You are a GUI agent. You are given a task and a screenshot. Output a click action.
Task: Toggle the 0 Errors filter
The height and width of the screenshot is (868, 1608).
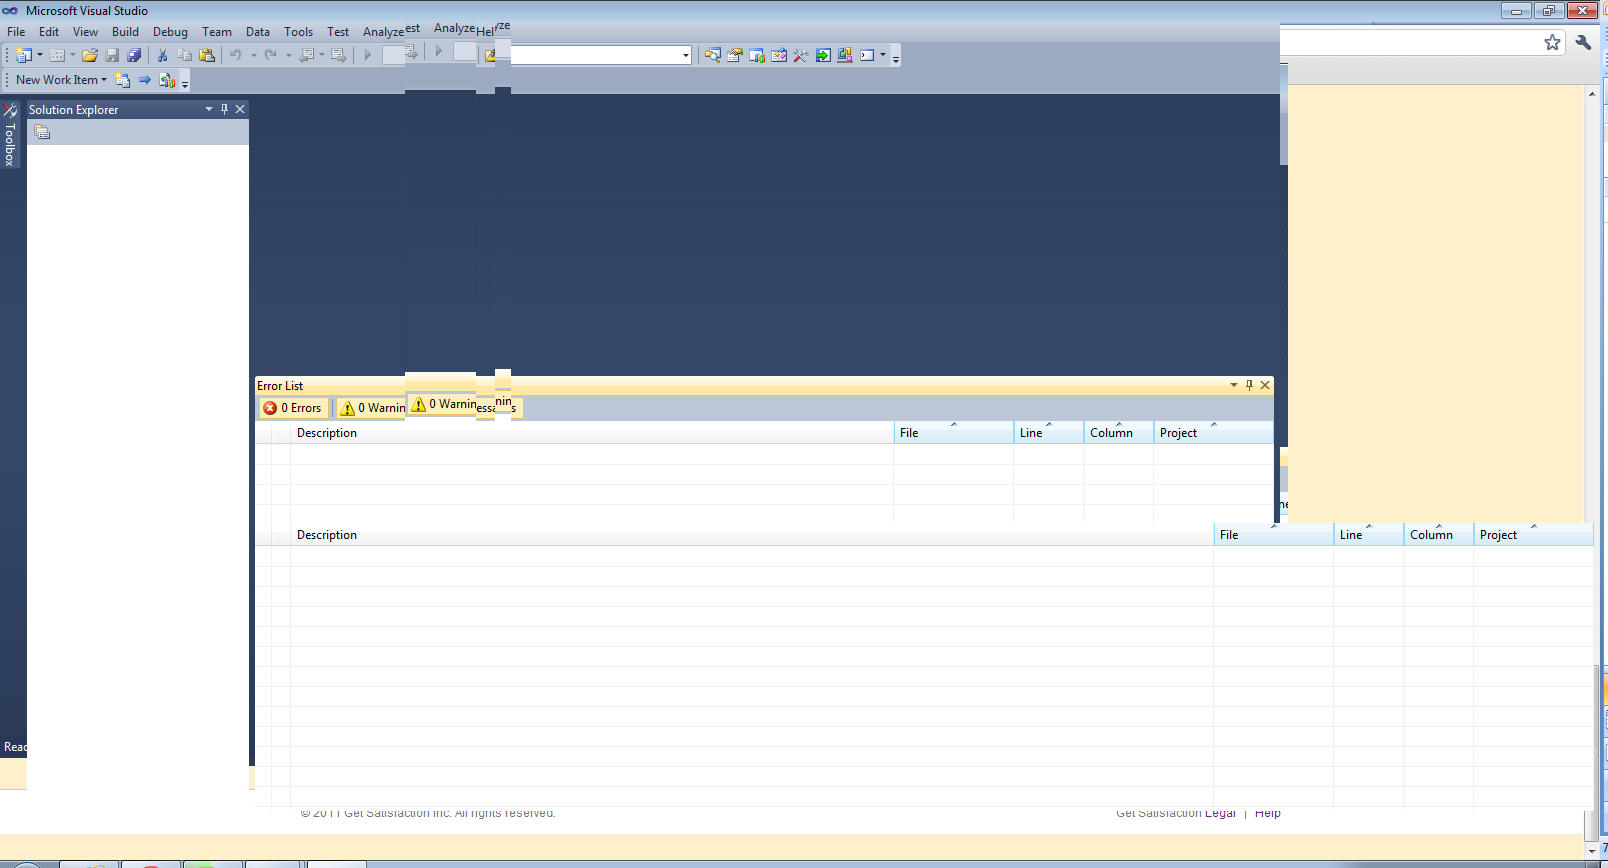(x=293, y=408)
